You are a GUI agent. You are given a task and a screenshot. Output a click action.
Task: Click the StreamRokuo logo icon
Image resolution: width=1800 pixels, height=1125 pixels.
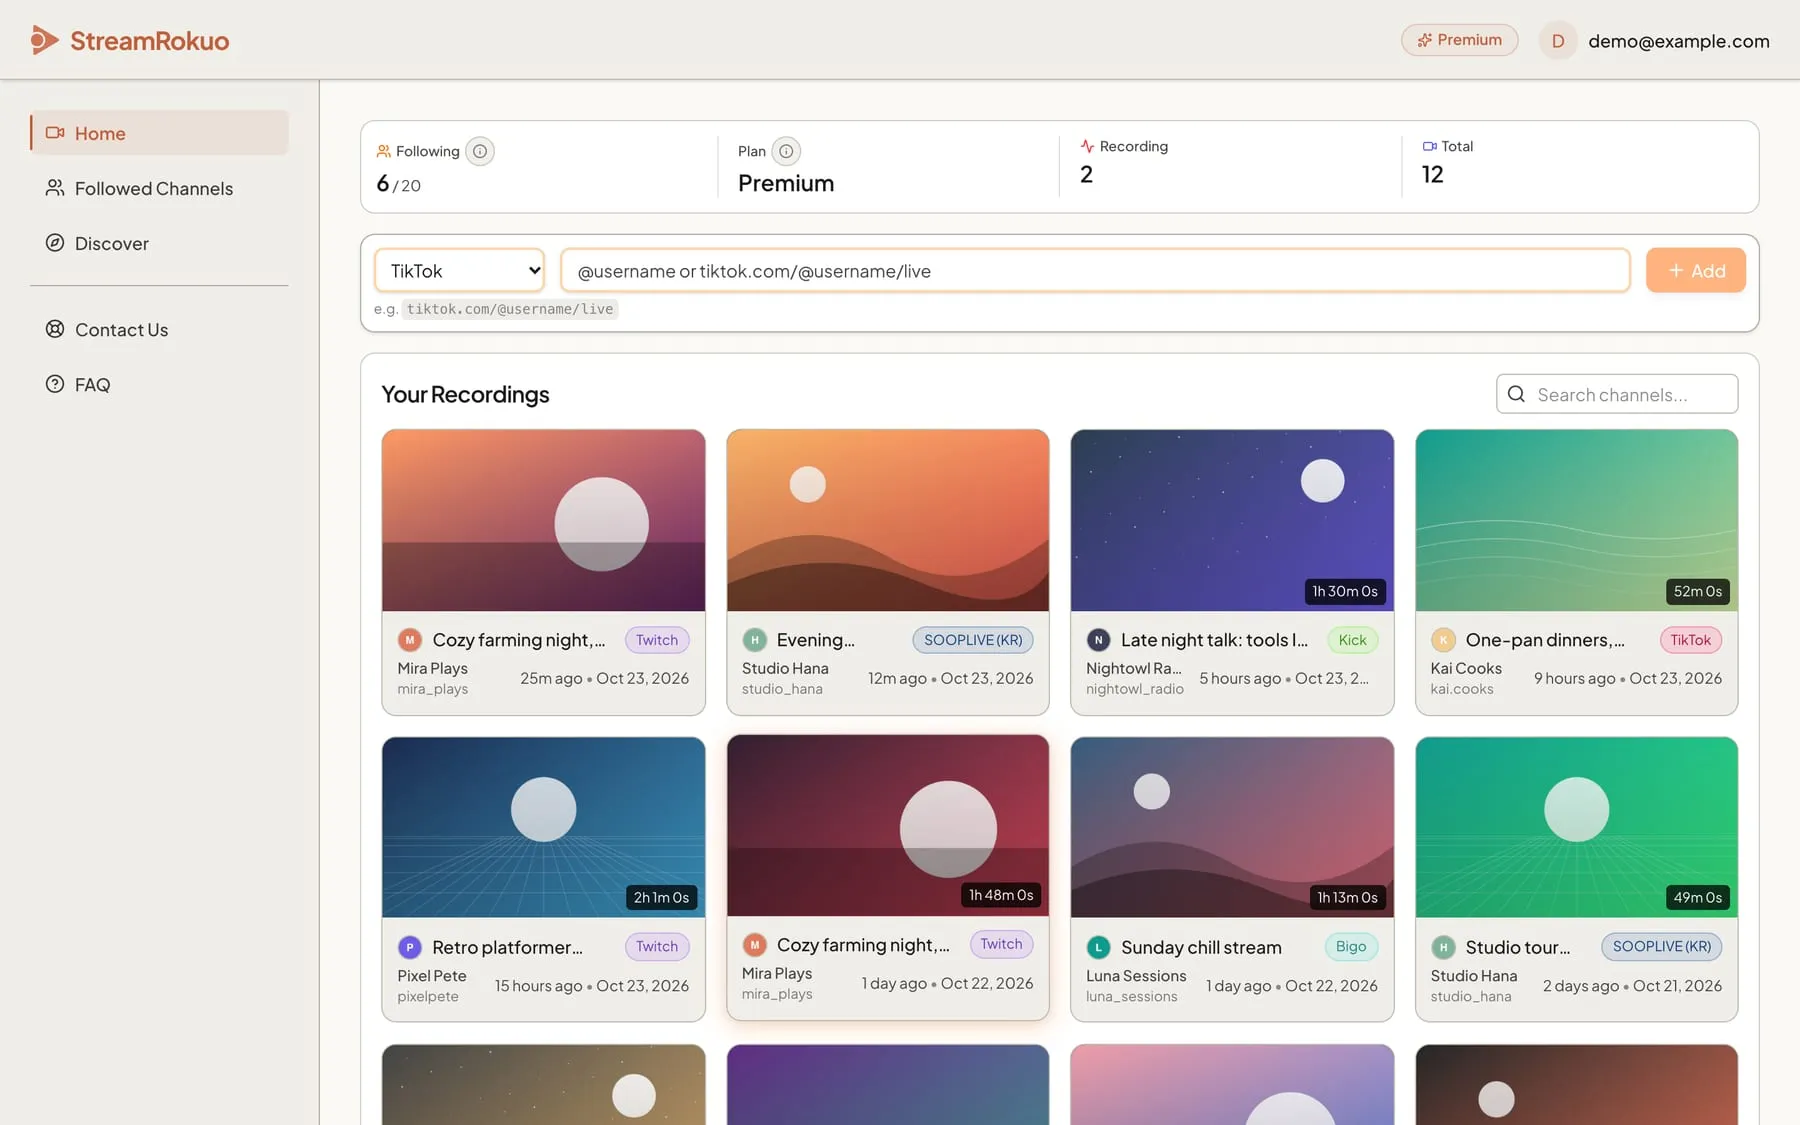43,40
